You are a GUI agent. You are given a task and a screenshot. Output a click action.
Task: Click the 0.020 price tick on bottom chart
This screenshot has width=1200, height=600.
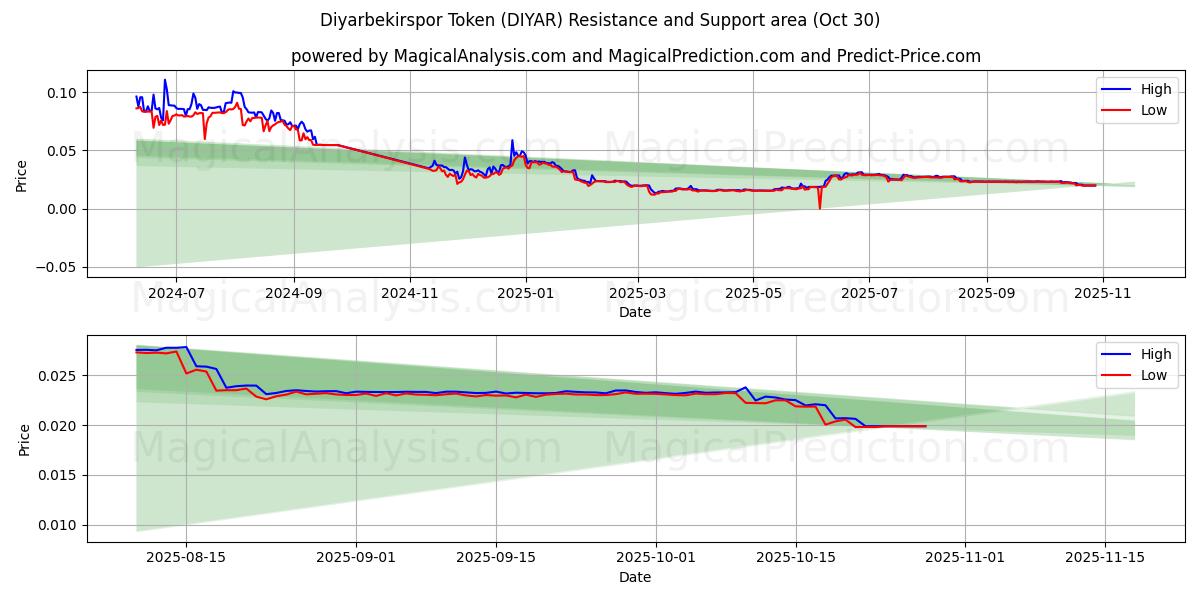58,426
